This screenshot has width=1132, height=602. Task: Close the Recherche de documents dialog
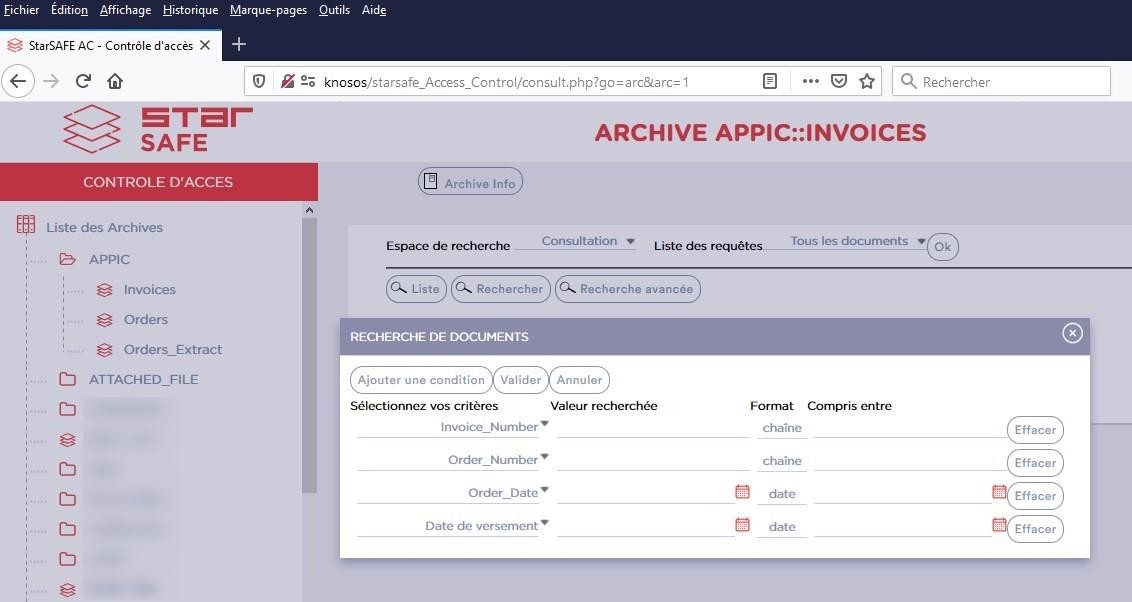click(1072, 334)
